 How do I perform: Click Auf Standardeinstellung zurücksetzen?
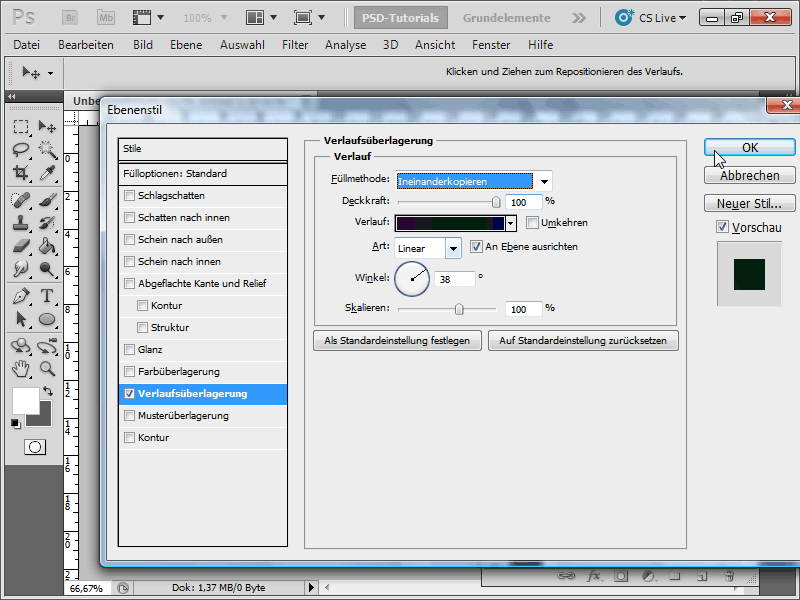[583, 340]
